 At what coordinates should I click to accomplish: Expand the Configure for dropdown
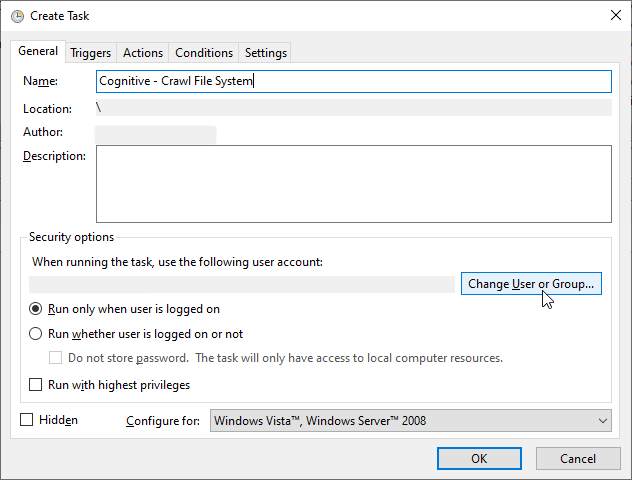tap(410, 421)
